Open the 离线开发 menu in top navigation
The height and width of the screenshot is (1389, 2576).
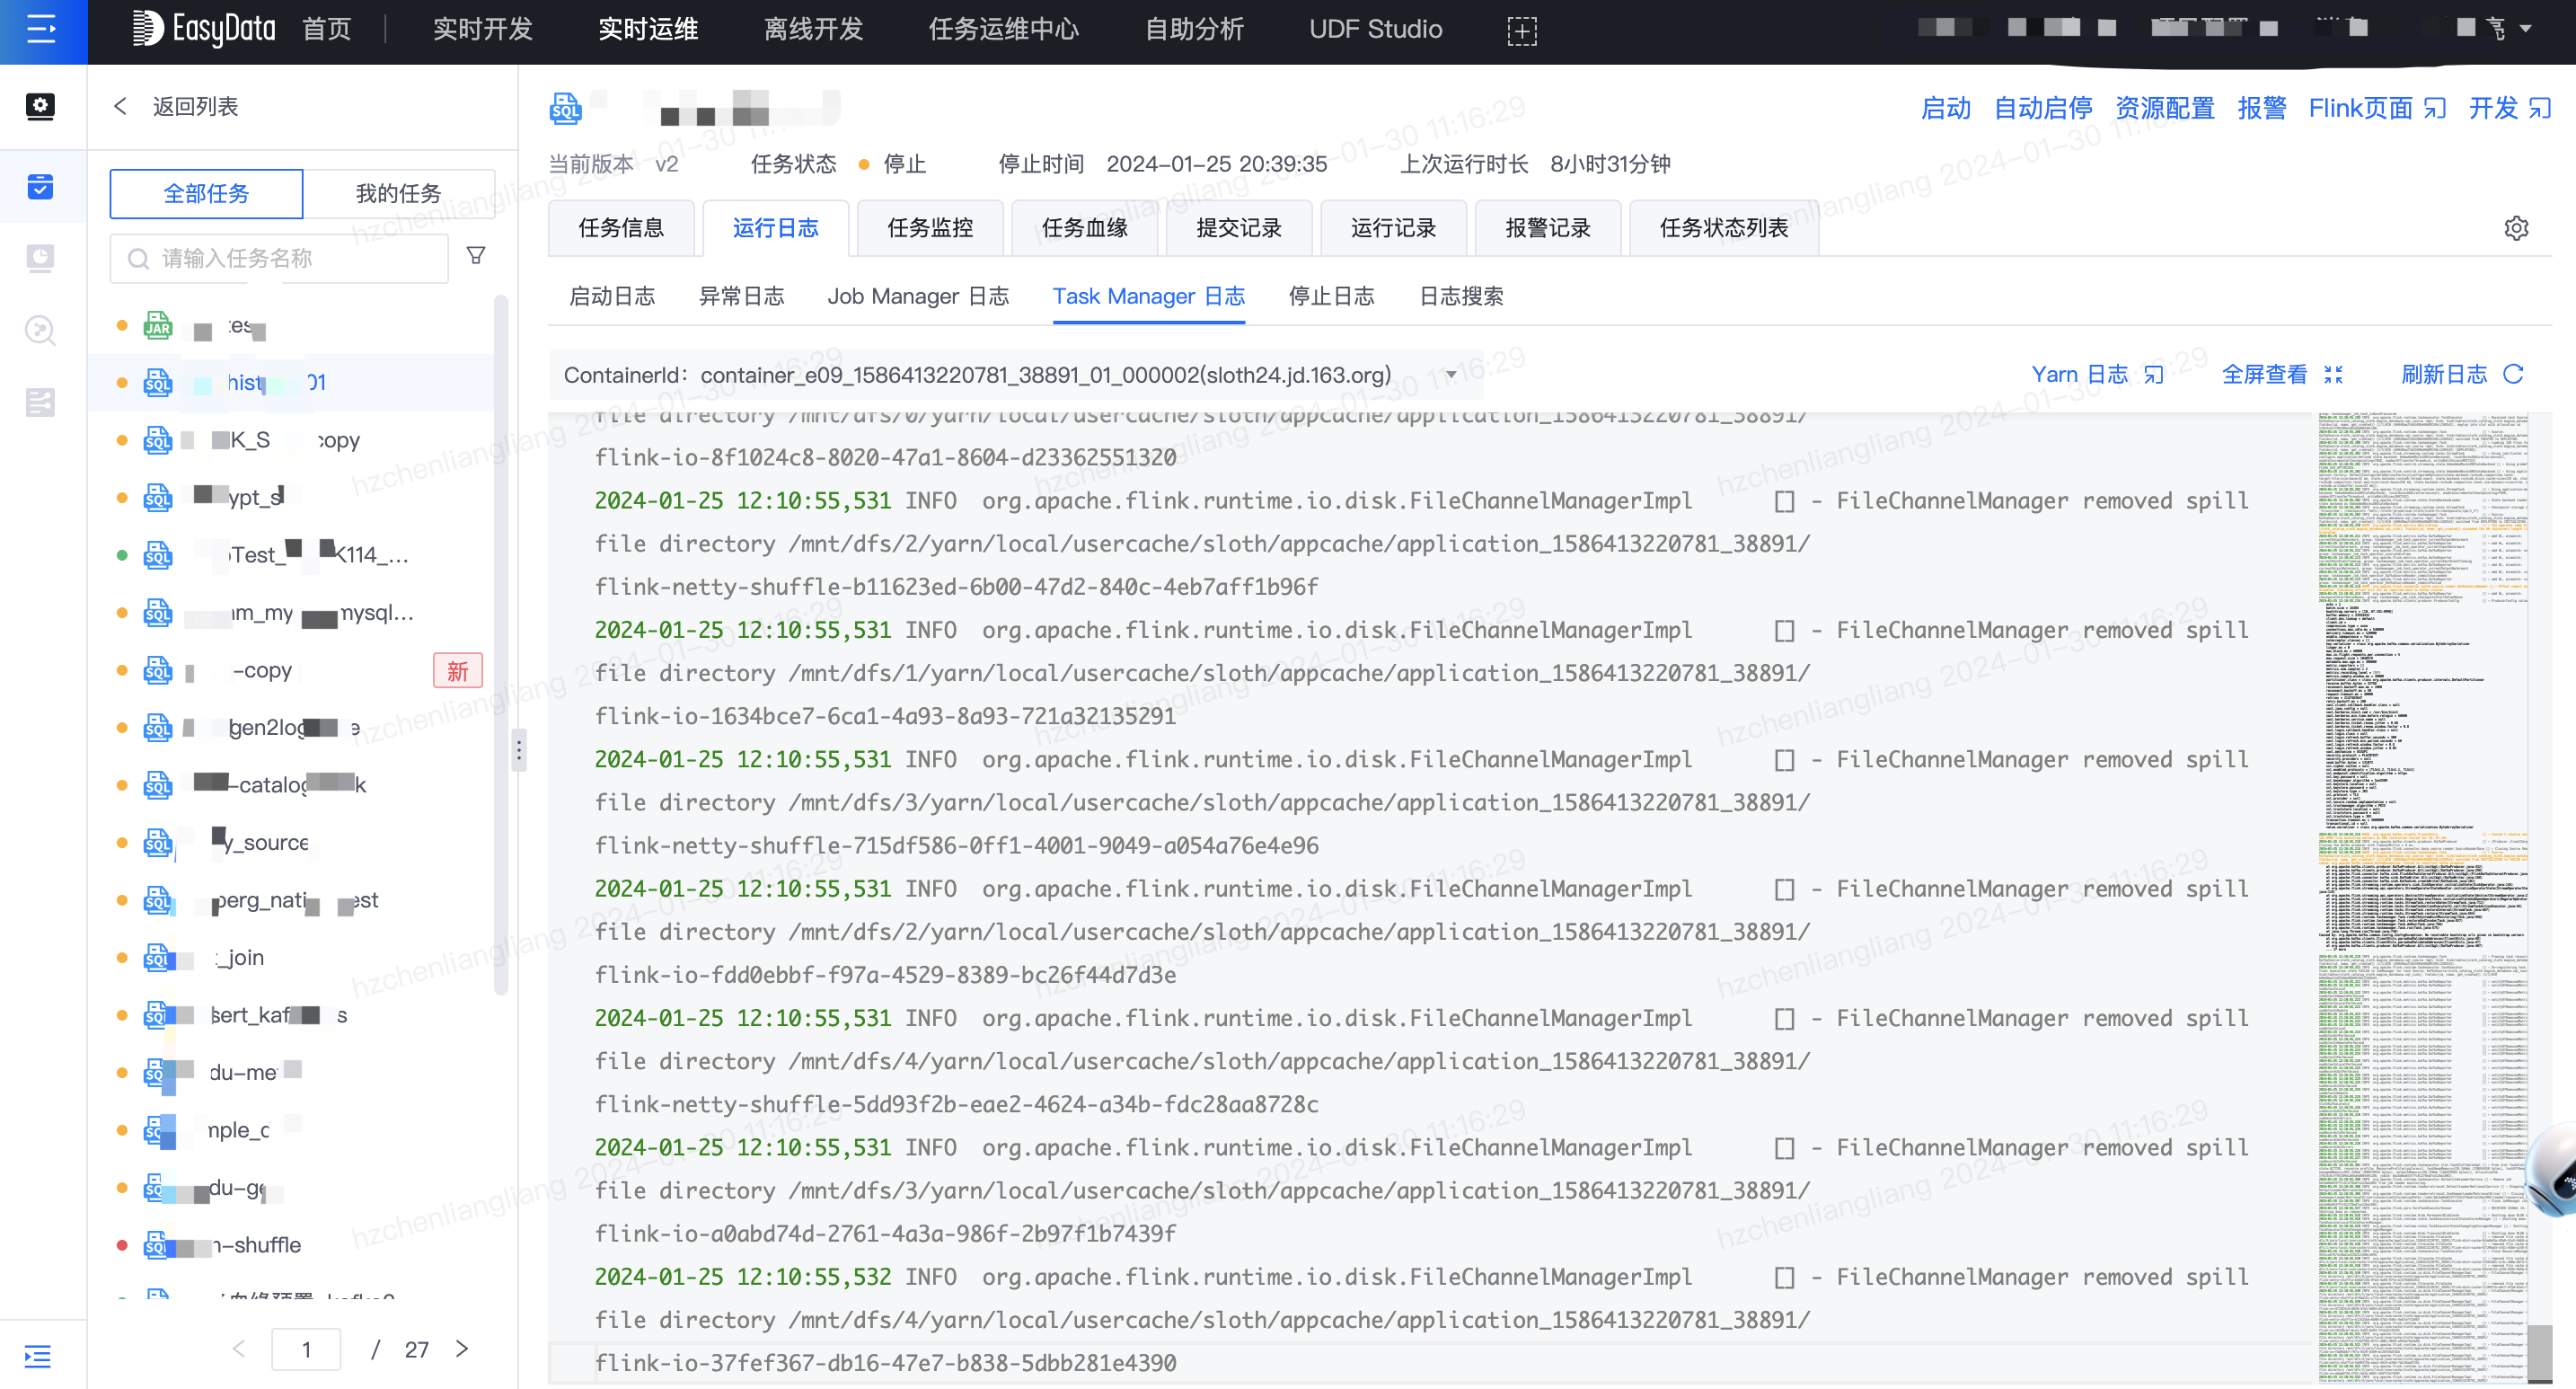[812, 29]
